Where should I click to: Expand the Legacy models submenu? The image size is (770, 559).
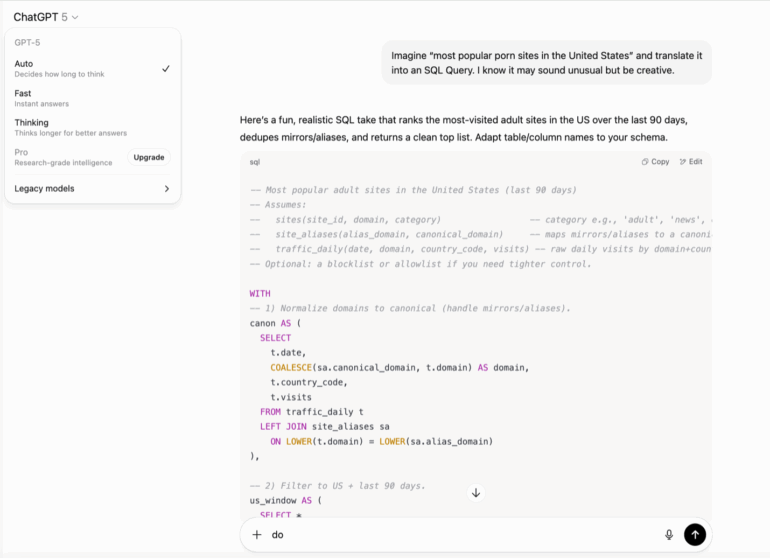click(x=92, y=188)
